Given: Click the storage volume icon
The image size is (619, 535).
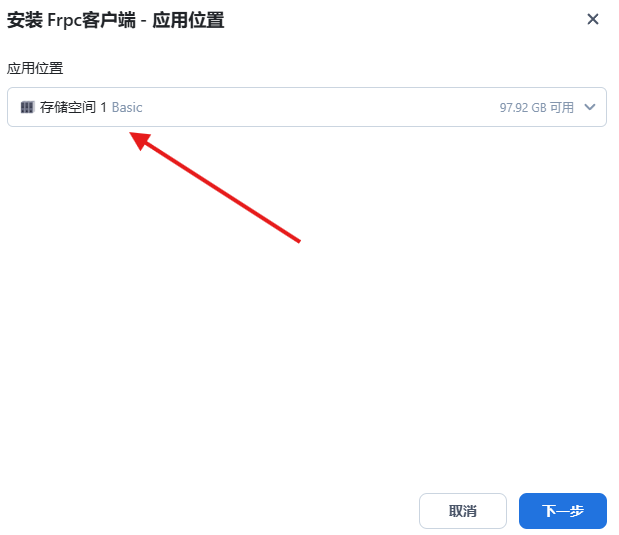Looking at the screenshot, I should (27, 107).
